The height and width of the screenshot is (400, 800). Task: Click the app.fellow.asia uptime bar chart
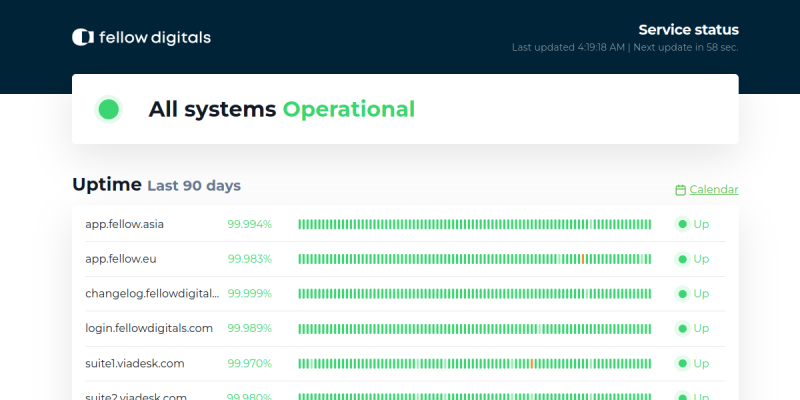474,224
